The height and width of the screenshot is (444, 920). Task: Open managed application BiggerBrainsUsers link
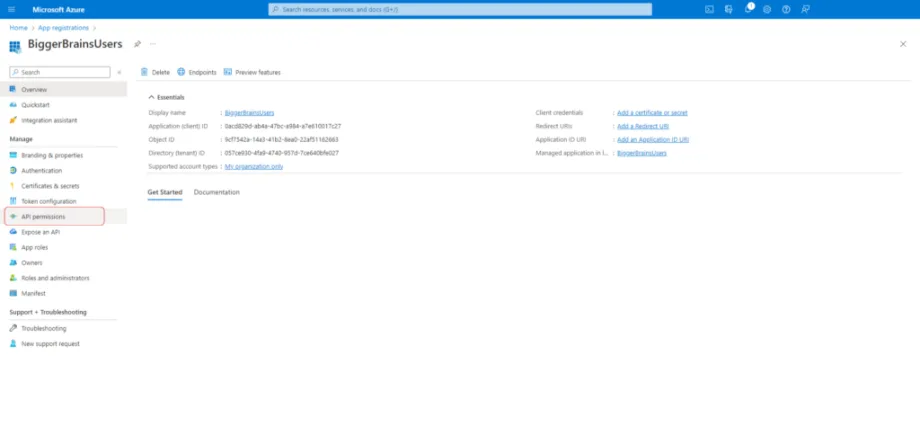(x=641, y=153)
